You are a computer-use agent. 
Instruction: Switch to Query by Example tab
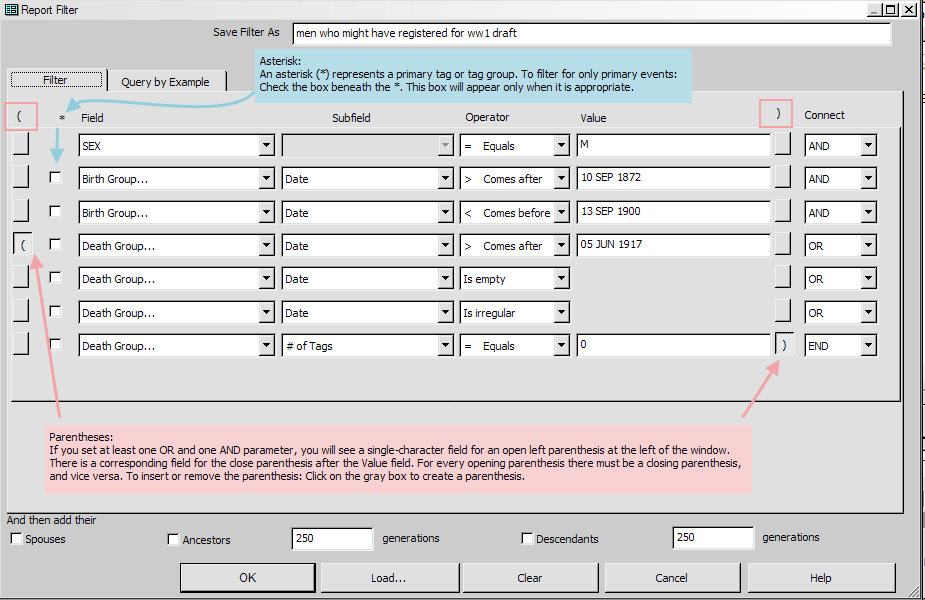click(166, 81)
